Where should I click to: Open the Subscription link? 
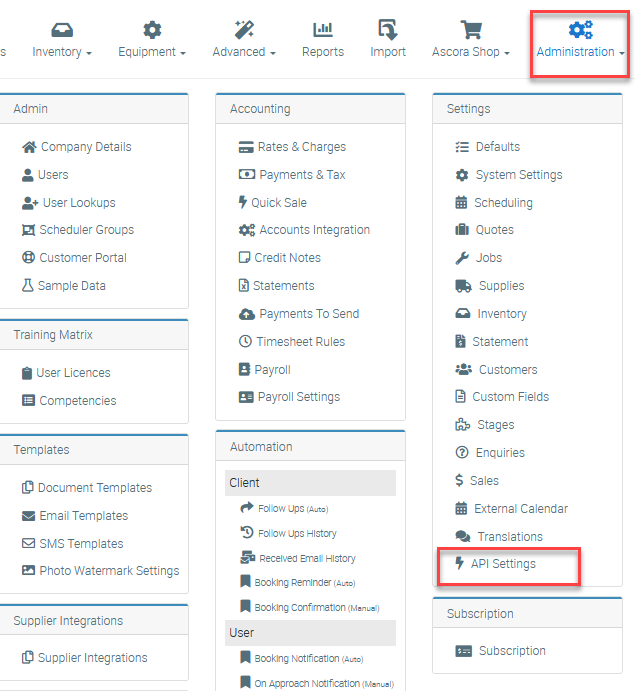[x=512, y=651]
